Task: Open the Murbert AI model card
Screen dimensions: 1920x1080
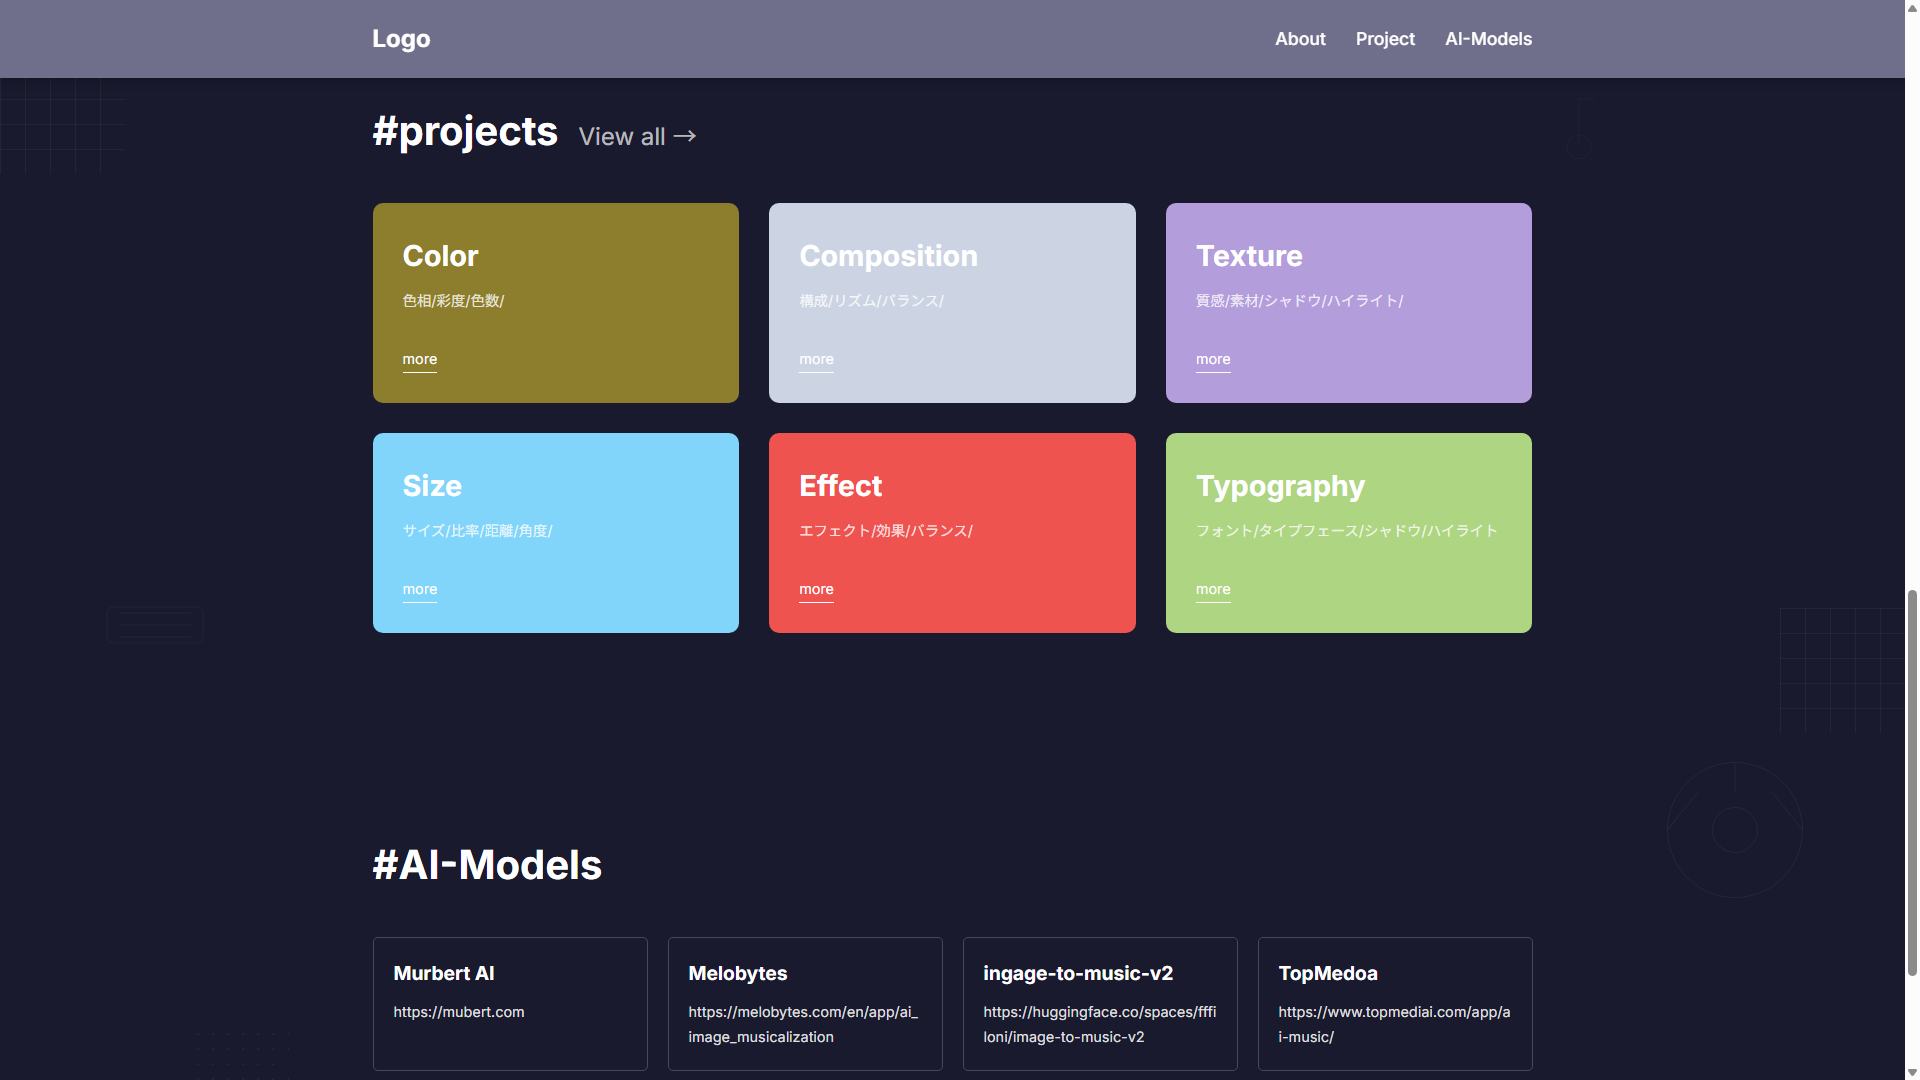Action: pos(510,1003)
